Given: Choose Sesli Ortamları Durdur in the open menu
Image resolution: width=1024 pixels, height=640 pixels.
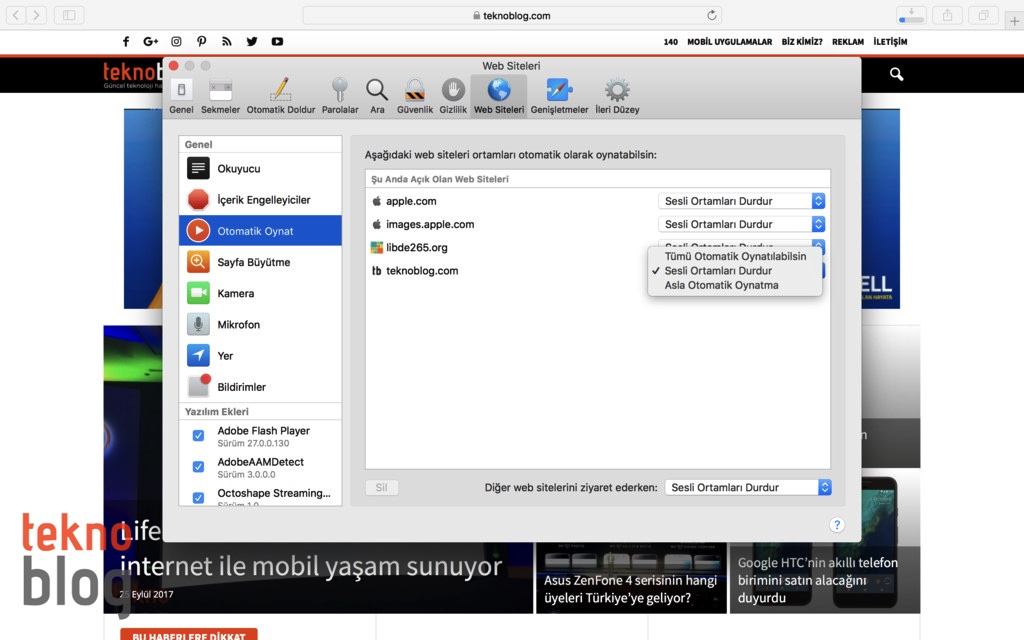Looking at the screenshot, I should 735,270.
